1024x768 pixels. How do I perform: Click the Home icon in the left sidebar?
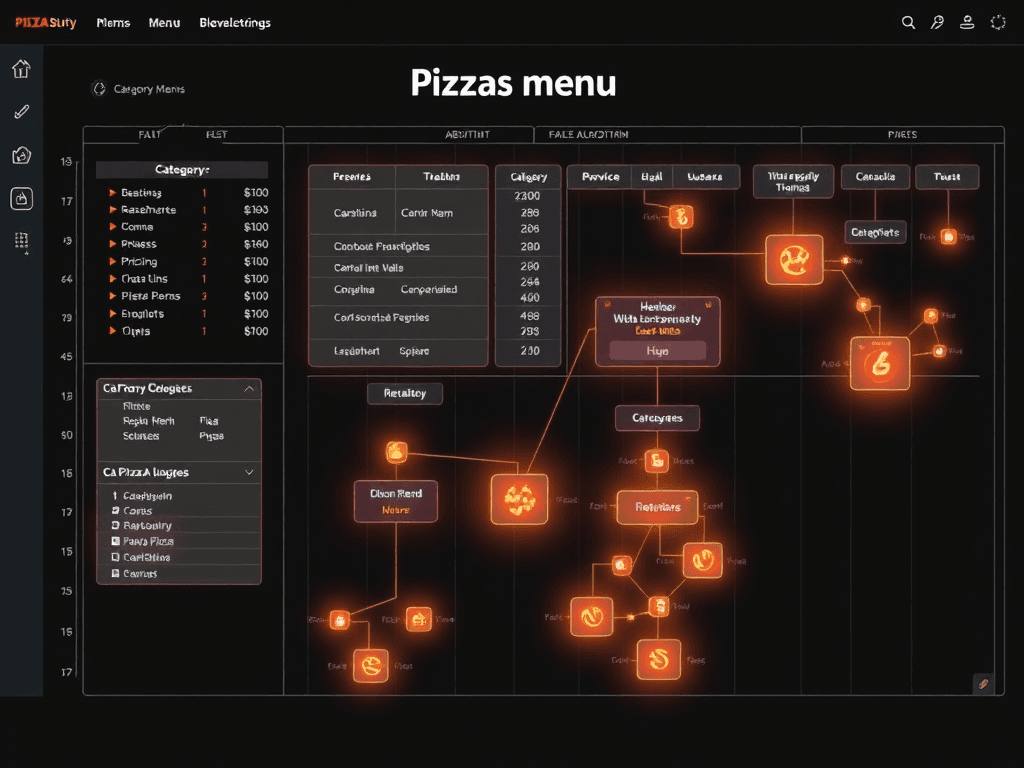21,69
